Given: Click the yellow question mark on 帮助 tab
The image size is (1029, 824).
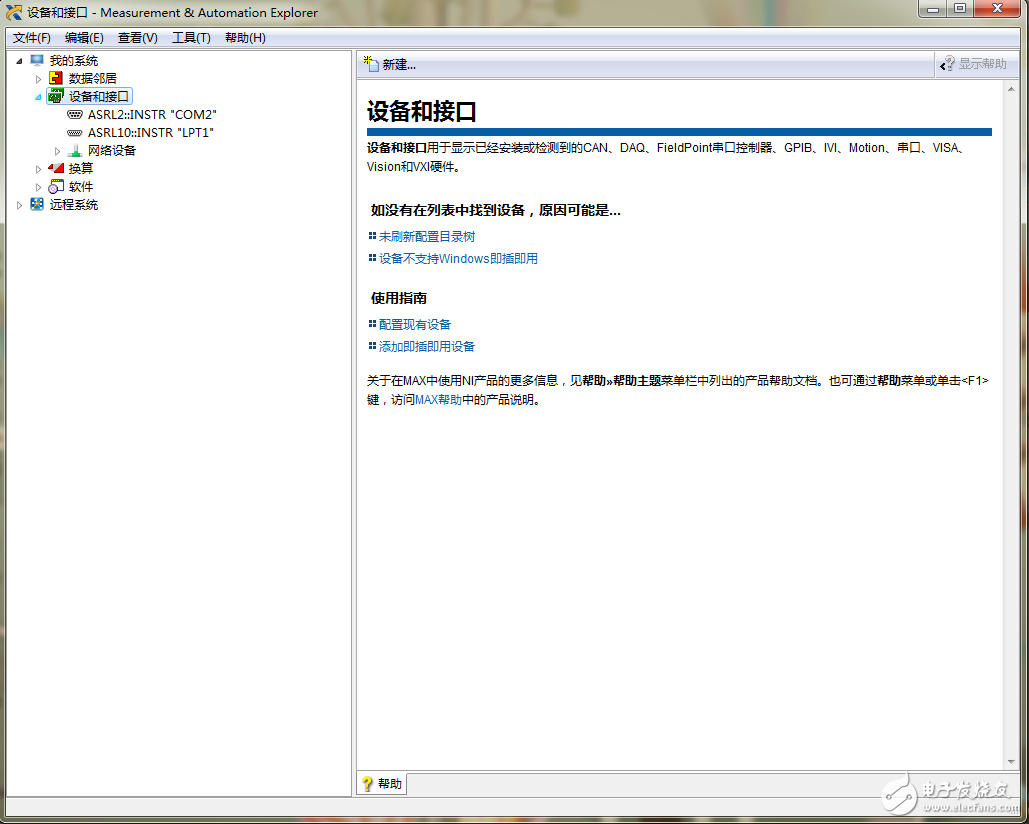Looking at the screenshot, I should [367, 784].
